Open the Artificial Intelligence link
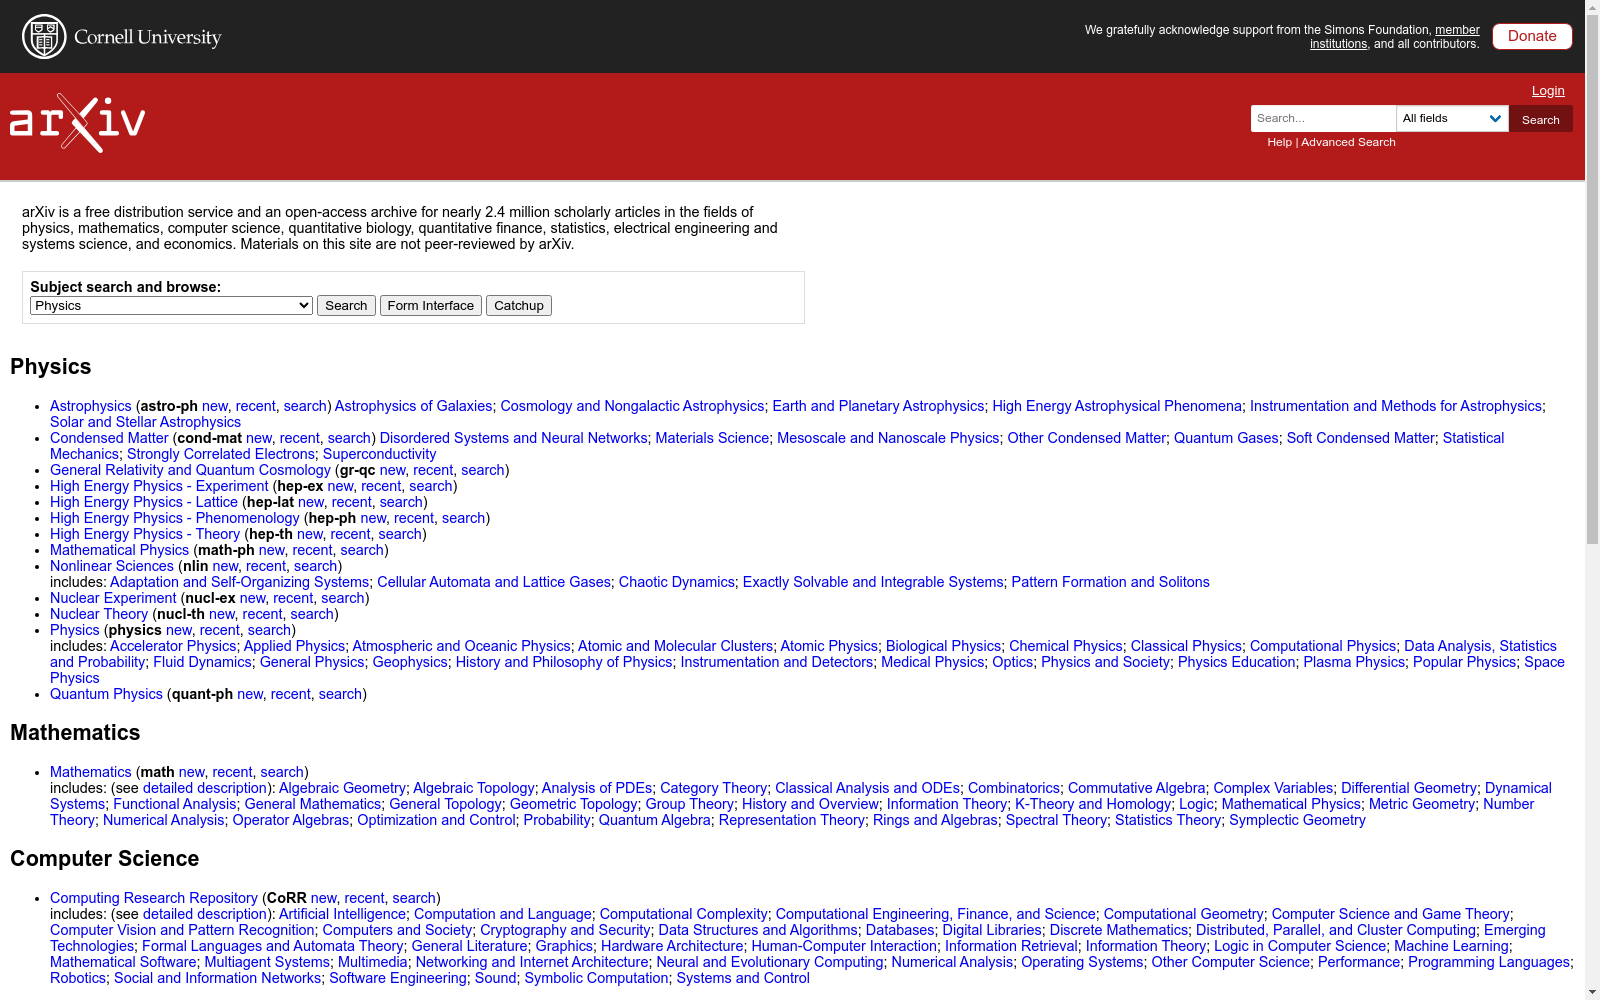1600x1000 pixels. click(342, 914)
